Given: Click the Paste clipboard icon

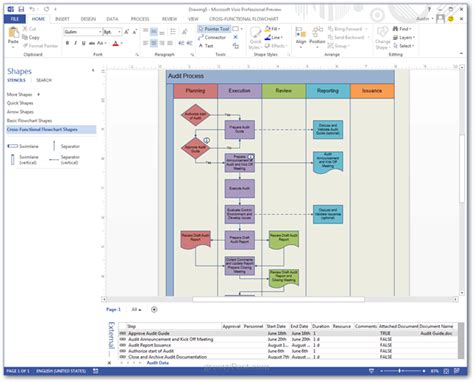Looking at the screenshot, I should pos(13,33).
